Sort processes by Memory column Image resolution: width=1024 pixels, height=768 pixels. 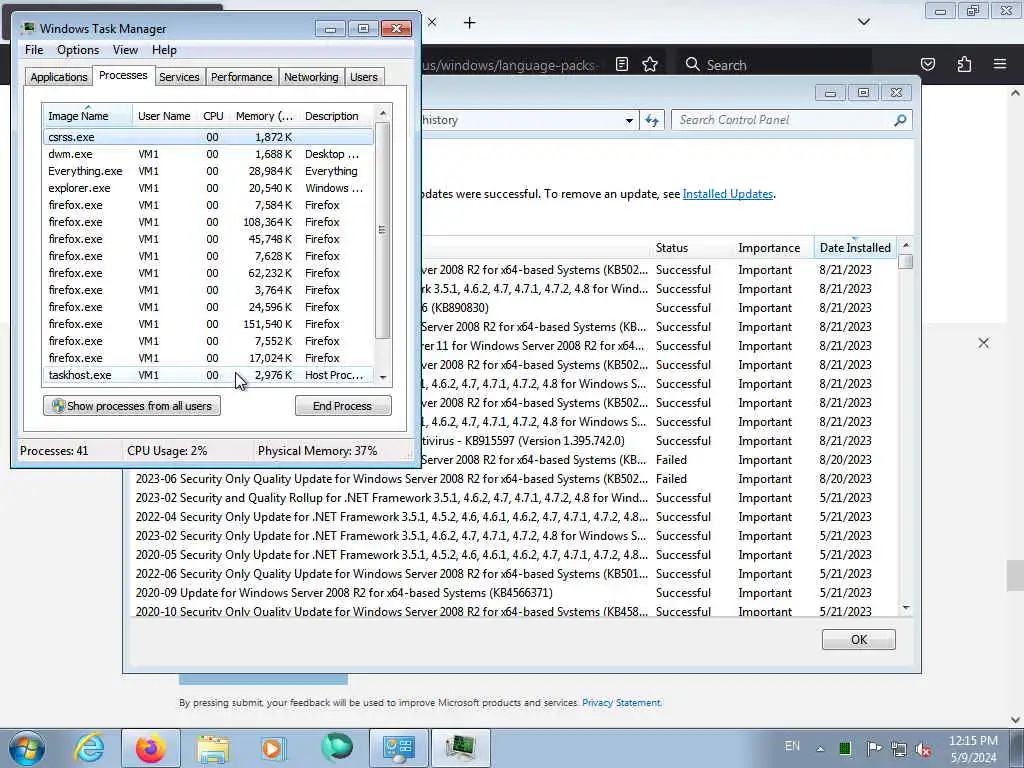pyautogui.click(x=264, y=116)
